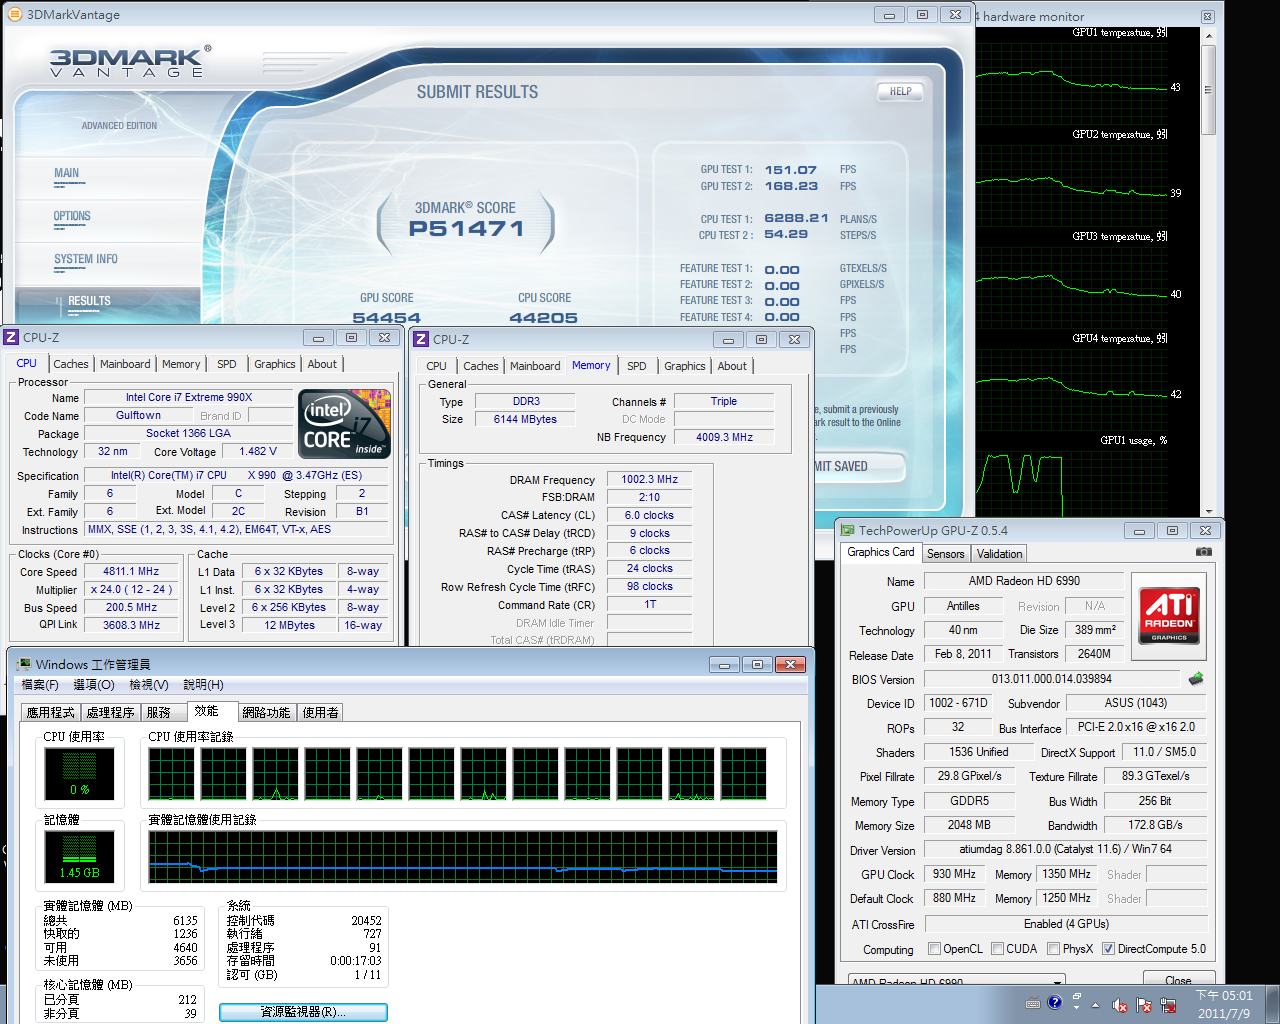Click left CPU-Z window title icon
This screenshot has width=1280, height=1024.
(x=11, y=337)
